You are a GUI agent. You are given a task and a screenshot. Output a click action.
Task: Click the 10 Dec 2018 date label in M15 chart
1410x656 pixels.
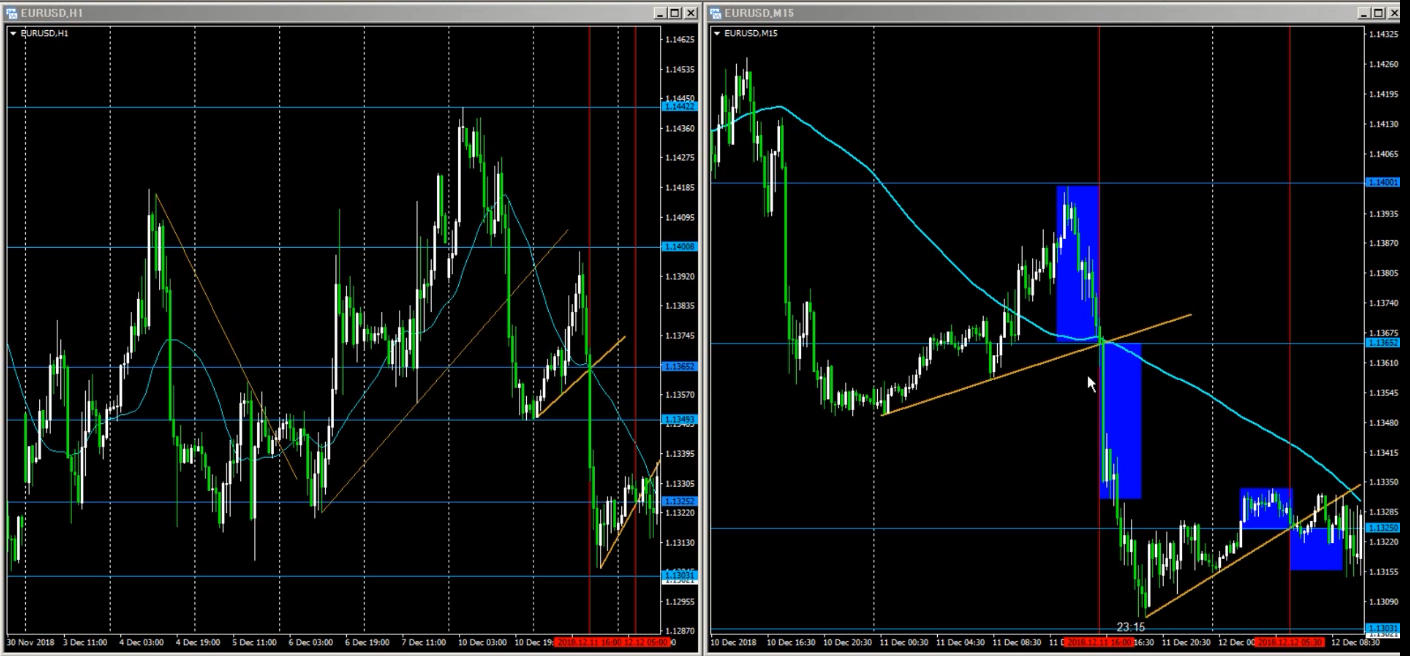pyautogui.click(x=735, y=642)
